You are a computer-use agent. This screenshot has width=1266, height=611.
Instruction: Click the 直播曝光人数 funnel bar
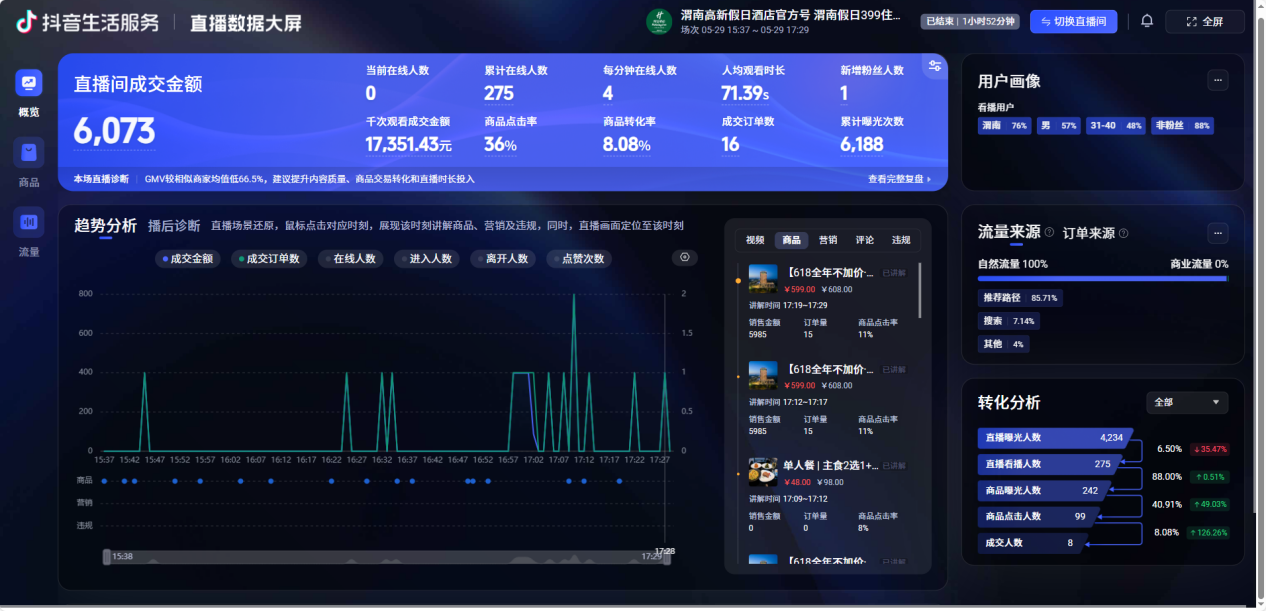coord(1054,437)
